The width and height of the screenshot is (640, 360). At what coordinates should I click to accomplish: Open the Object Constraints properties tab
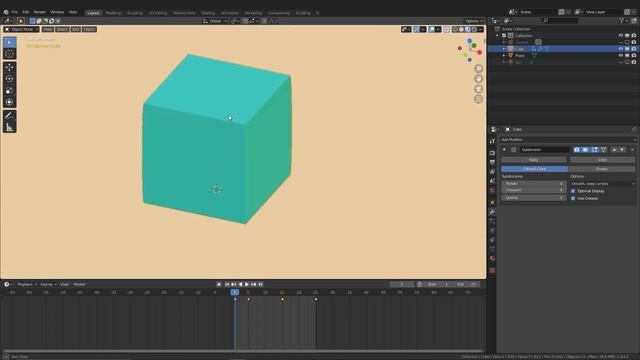point(492,240)
